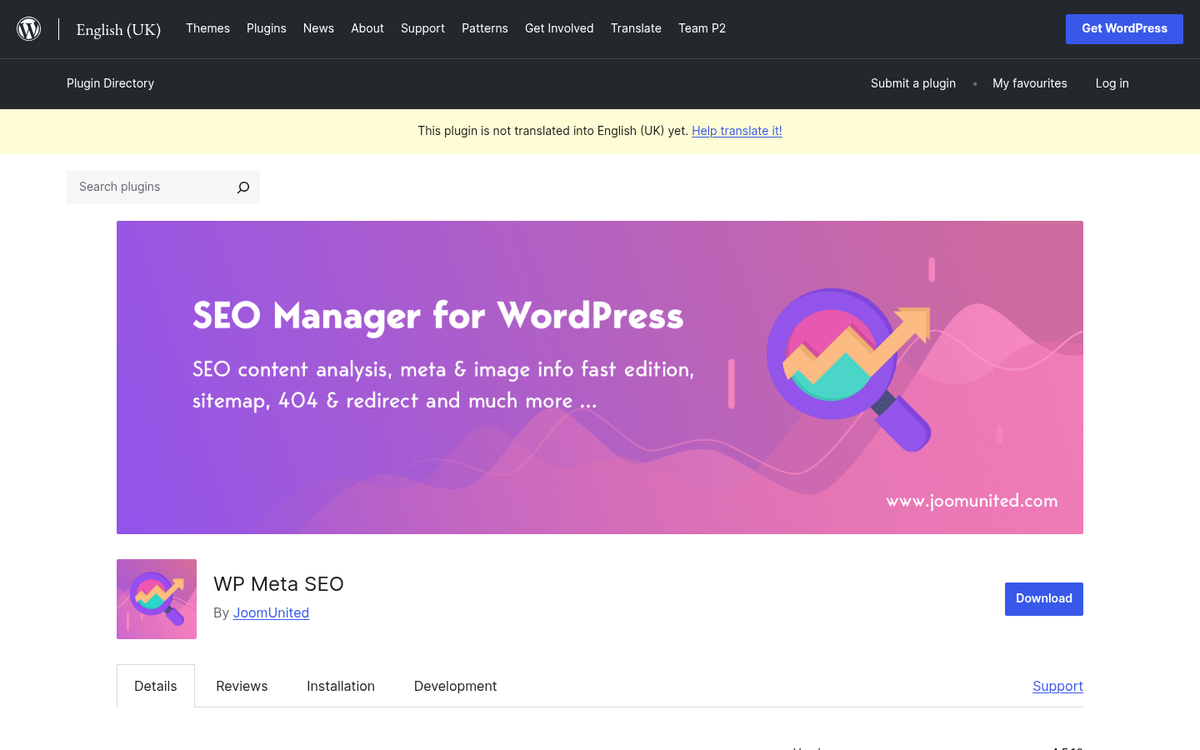Image resolution: width=1200 pixels, height=750 pixels.
Task: Open the WP Meta SEO plugin icon thumbnail
Action: [x=156, y=599]
